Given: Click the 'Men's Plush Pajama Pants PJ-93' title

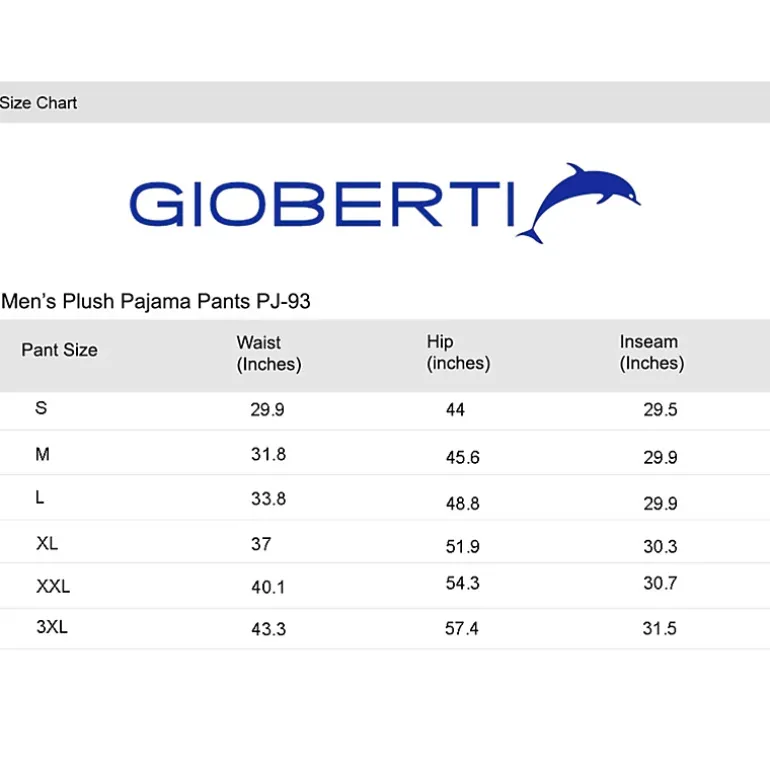Looking at the screenshot, I should tap(156, 301).
